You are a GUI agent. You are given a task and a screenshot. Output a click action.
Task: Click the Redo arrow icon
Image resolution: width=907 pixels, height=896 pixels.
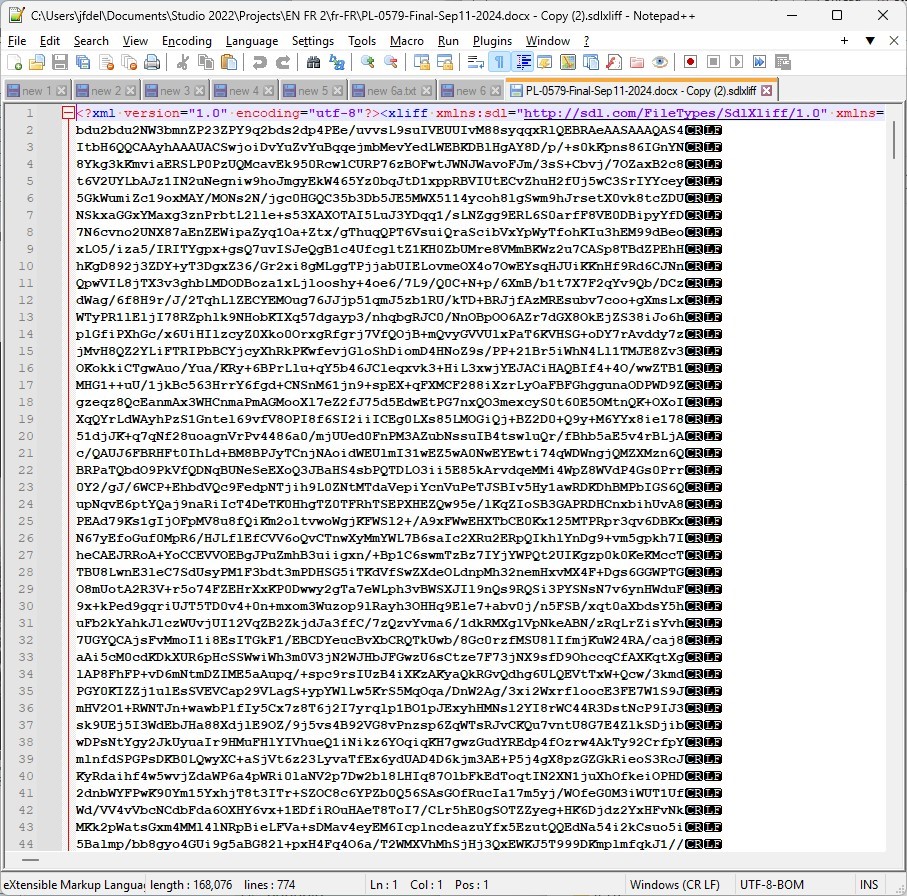(283, 62)
